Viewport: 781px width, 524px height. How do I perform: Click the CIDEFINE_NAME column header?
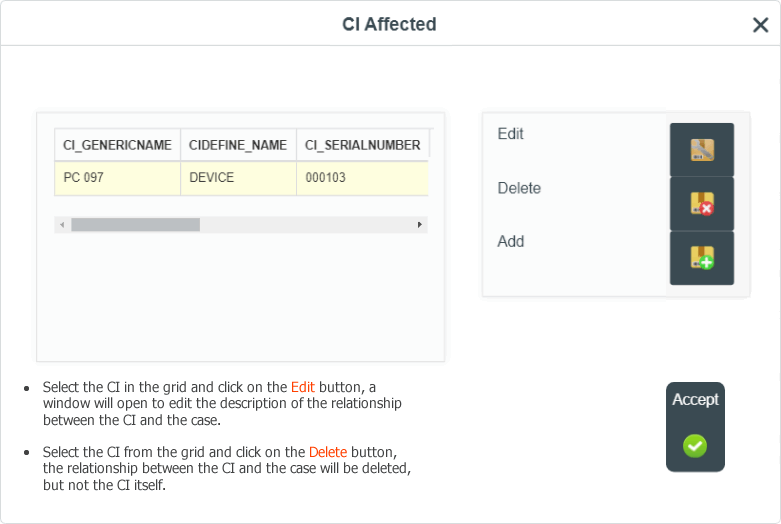pos(238,145)
